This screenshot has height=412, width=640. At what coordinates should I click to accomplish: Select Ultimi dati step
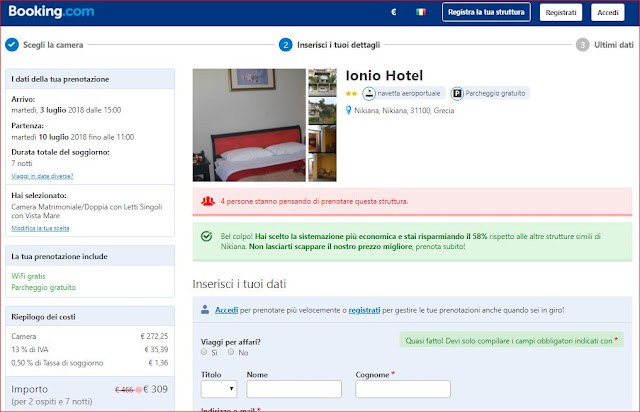[x=613, y=45]
